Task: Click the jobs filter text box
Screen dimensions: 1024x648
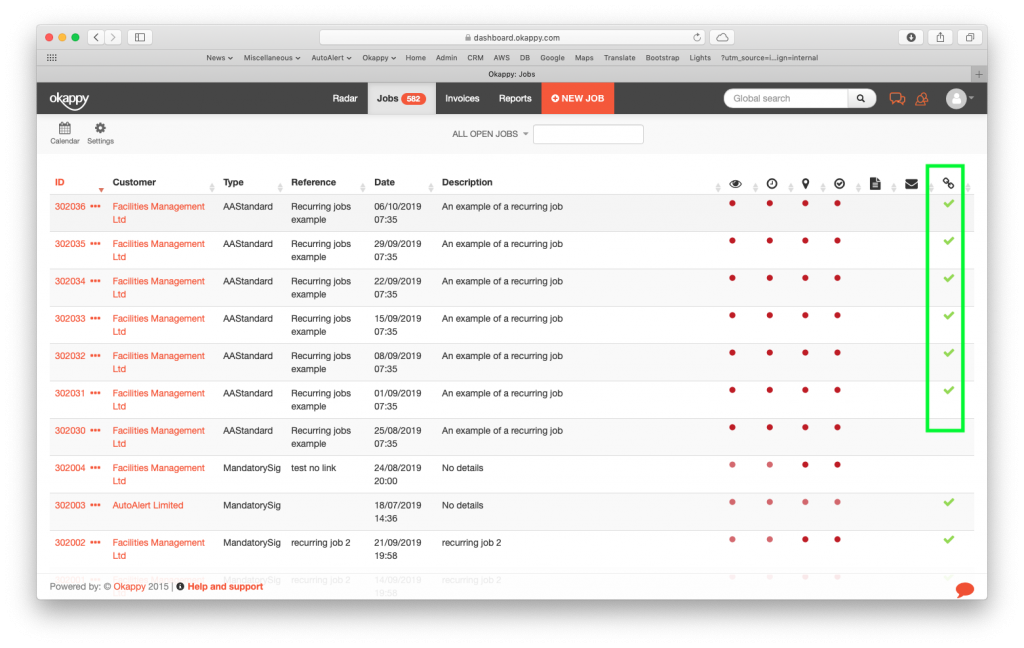Action: click(x=588, y=134)
